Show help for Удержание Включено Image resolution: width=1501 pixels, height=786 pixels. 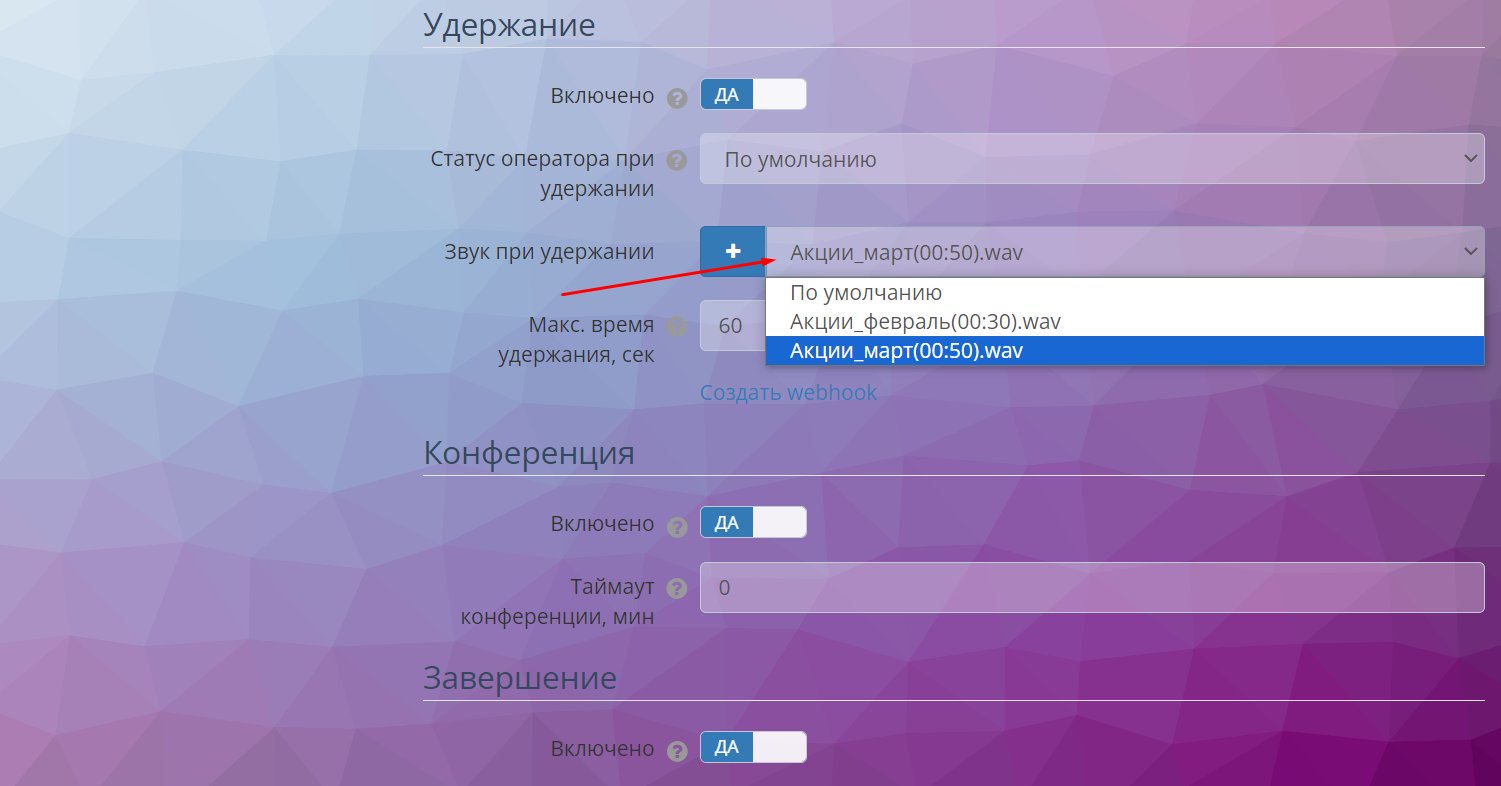click(677, 98)
